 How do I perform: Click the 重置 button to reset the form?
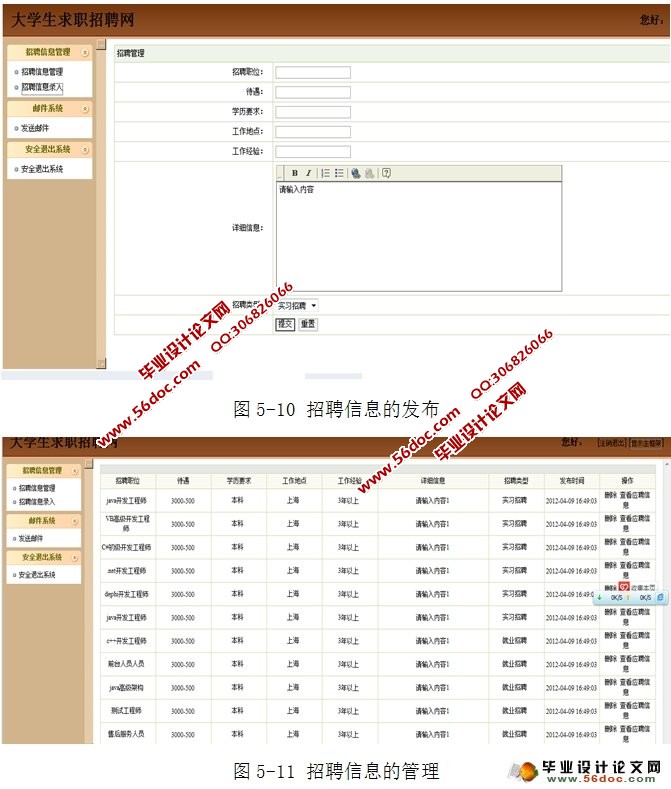308,324
